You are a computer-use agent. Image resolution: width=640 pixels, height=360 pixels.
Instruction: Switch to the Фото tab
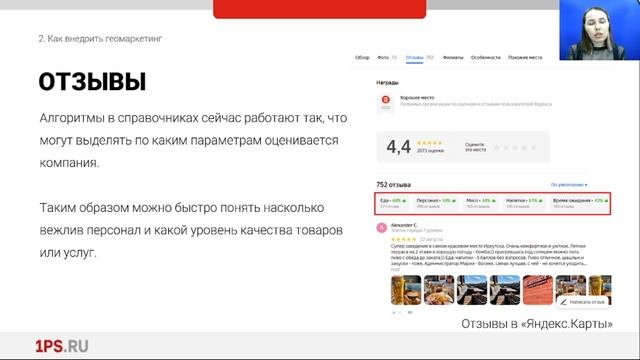click(383, 58)
